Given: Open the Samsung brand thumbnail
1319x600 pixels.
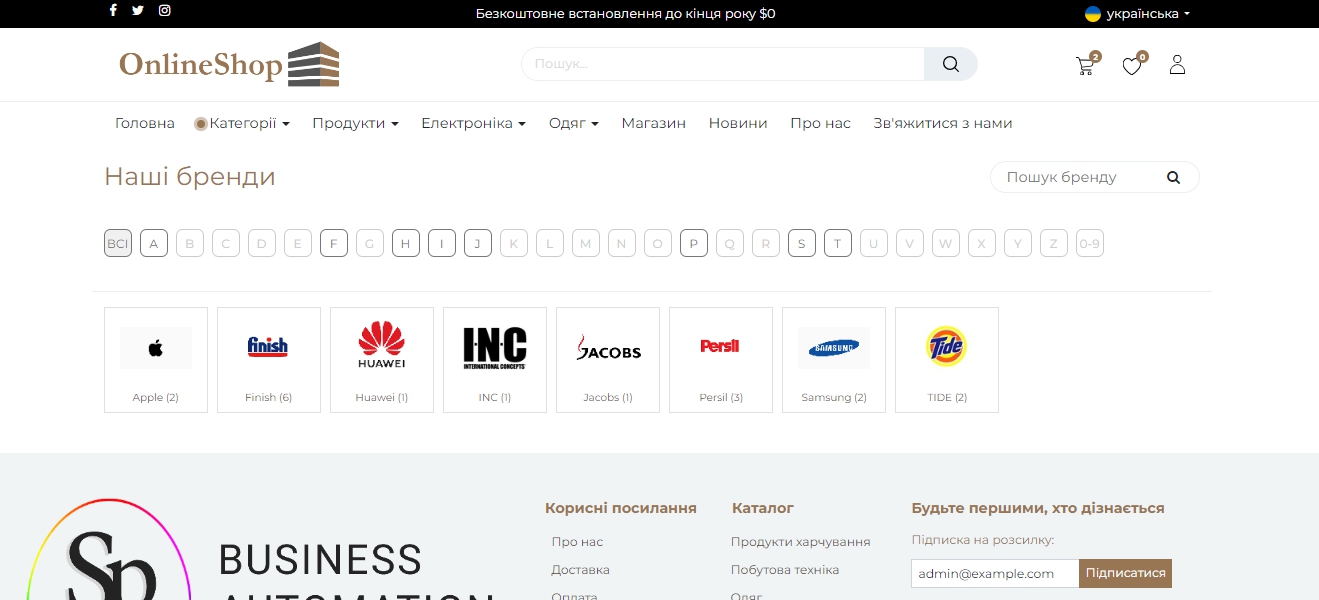Looking at the screenshot, I should (x=834, y=359).
